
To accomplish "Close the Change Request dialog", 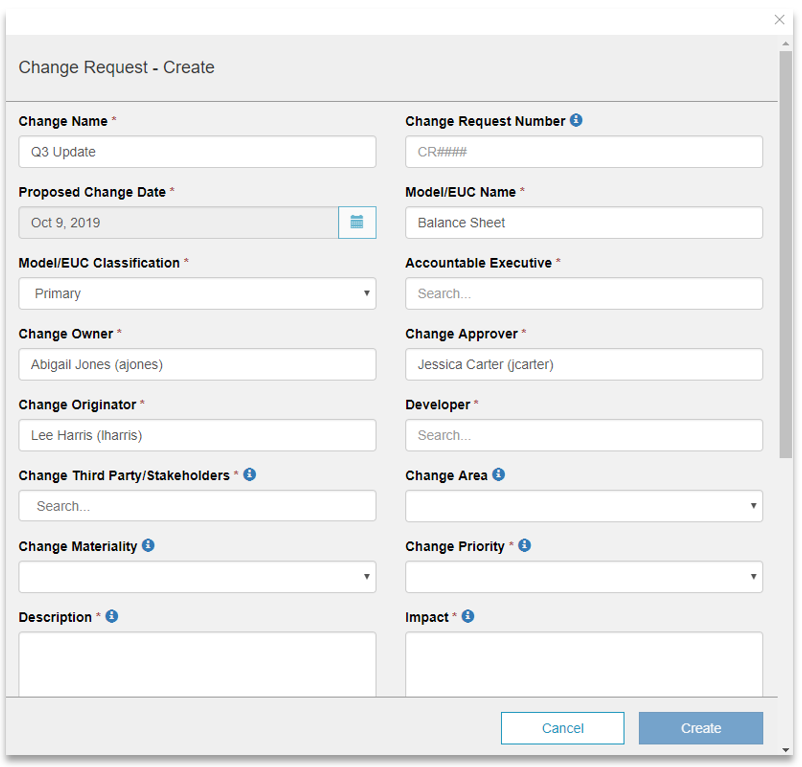I will pyautogui.click(x=779, y=19).
